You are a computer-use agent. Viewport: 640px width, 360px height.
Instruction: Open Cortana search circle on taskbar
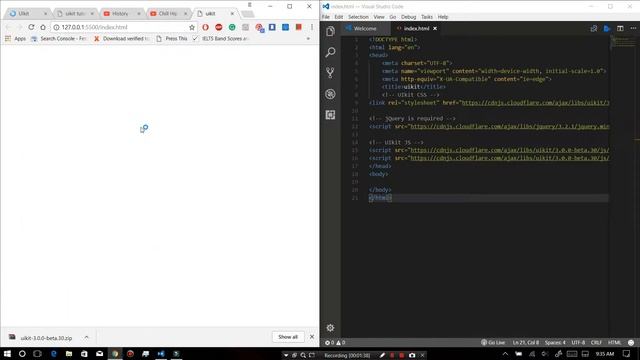tap(22, 354)
